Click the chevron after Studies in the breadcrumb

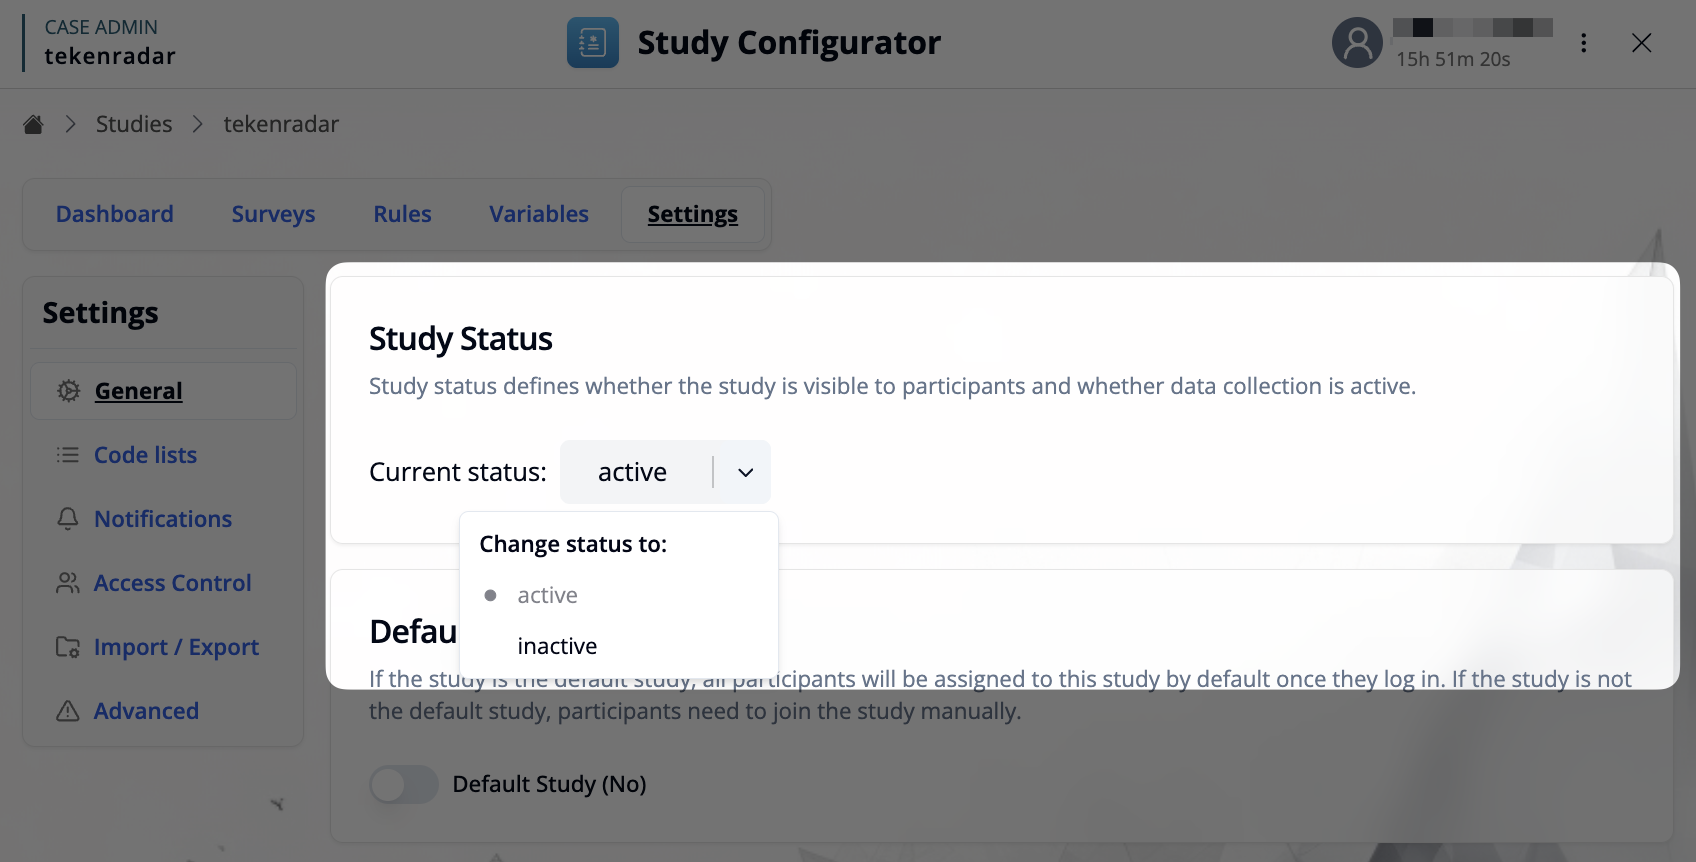click(198, 124)
